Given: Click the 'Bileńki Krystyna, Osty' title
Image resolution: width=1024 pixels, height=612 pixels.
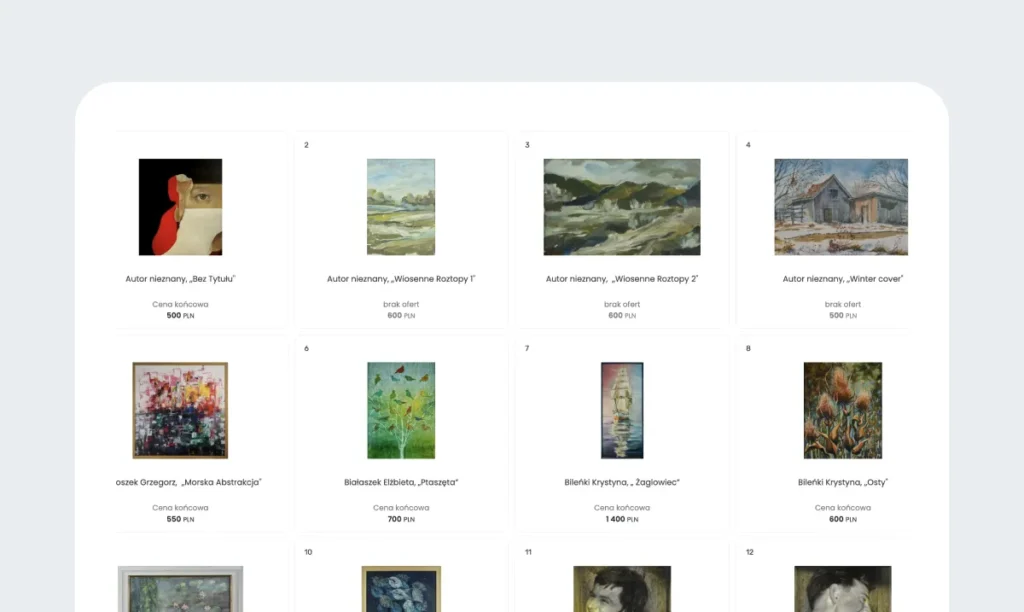Looking at the screenshot, I should [842, 482].
